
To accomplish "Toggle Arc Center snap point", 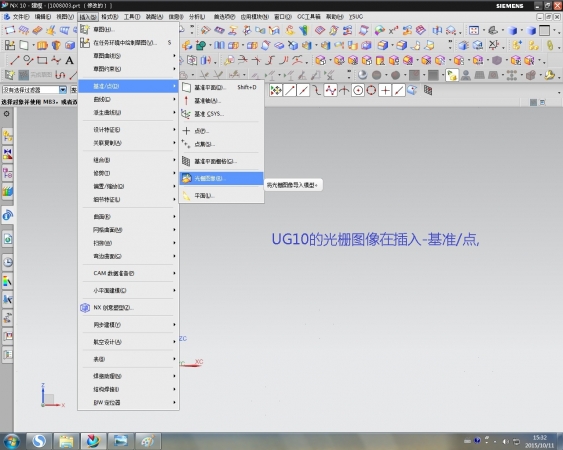I will pos(358,91).
